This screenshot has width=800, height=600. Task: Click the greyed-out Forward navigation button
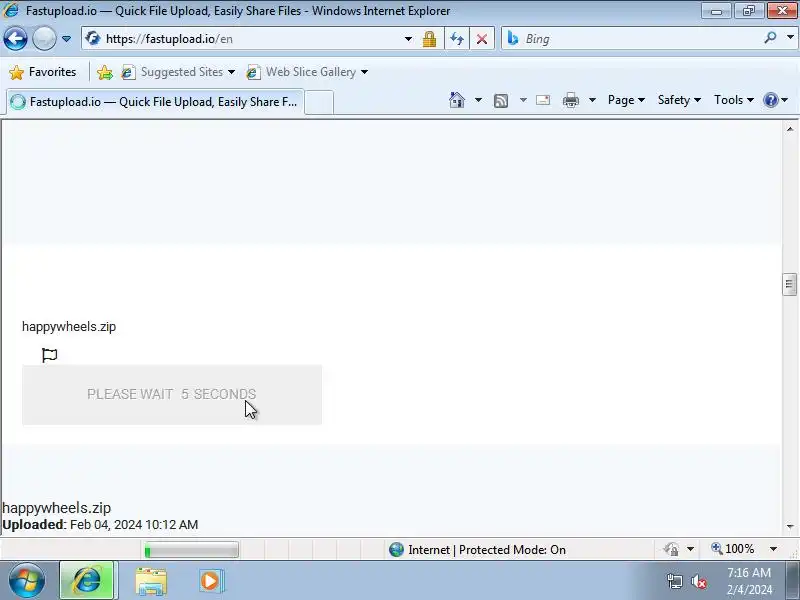coord(44,39)
